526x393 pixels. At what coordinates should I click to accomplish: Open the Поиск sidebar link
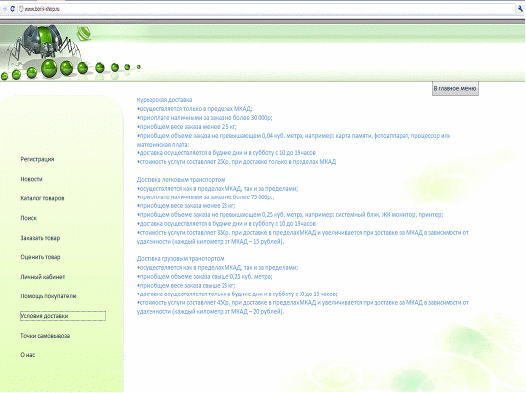[29, 218]
